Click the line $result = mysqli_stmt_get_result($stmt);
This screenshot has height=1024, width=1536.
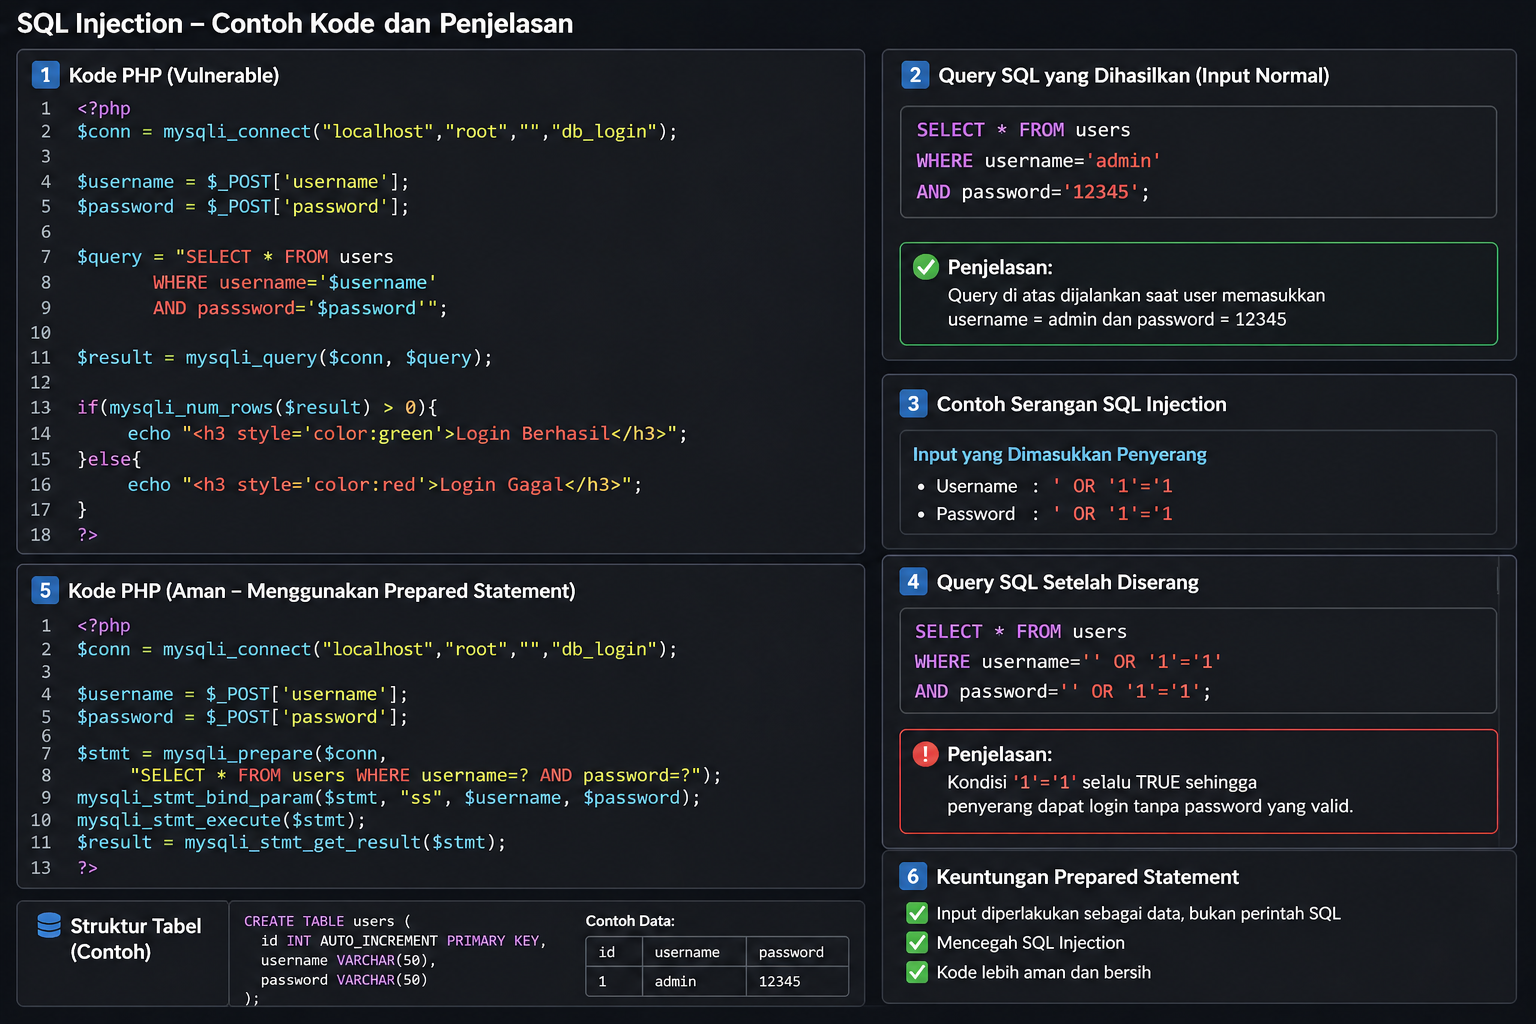(x=291, y=842)
